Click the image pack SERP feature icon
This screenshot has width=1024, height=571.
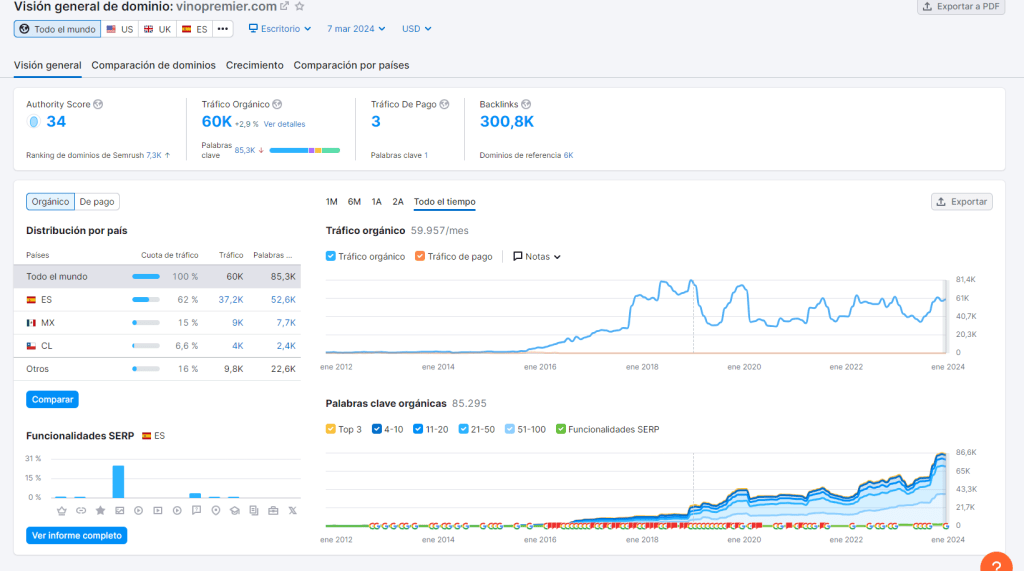tap(120, 511)
